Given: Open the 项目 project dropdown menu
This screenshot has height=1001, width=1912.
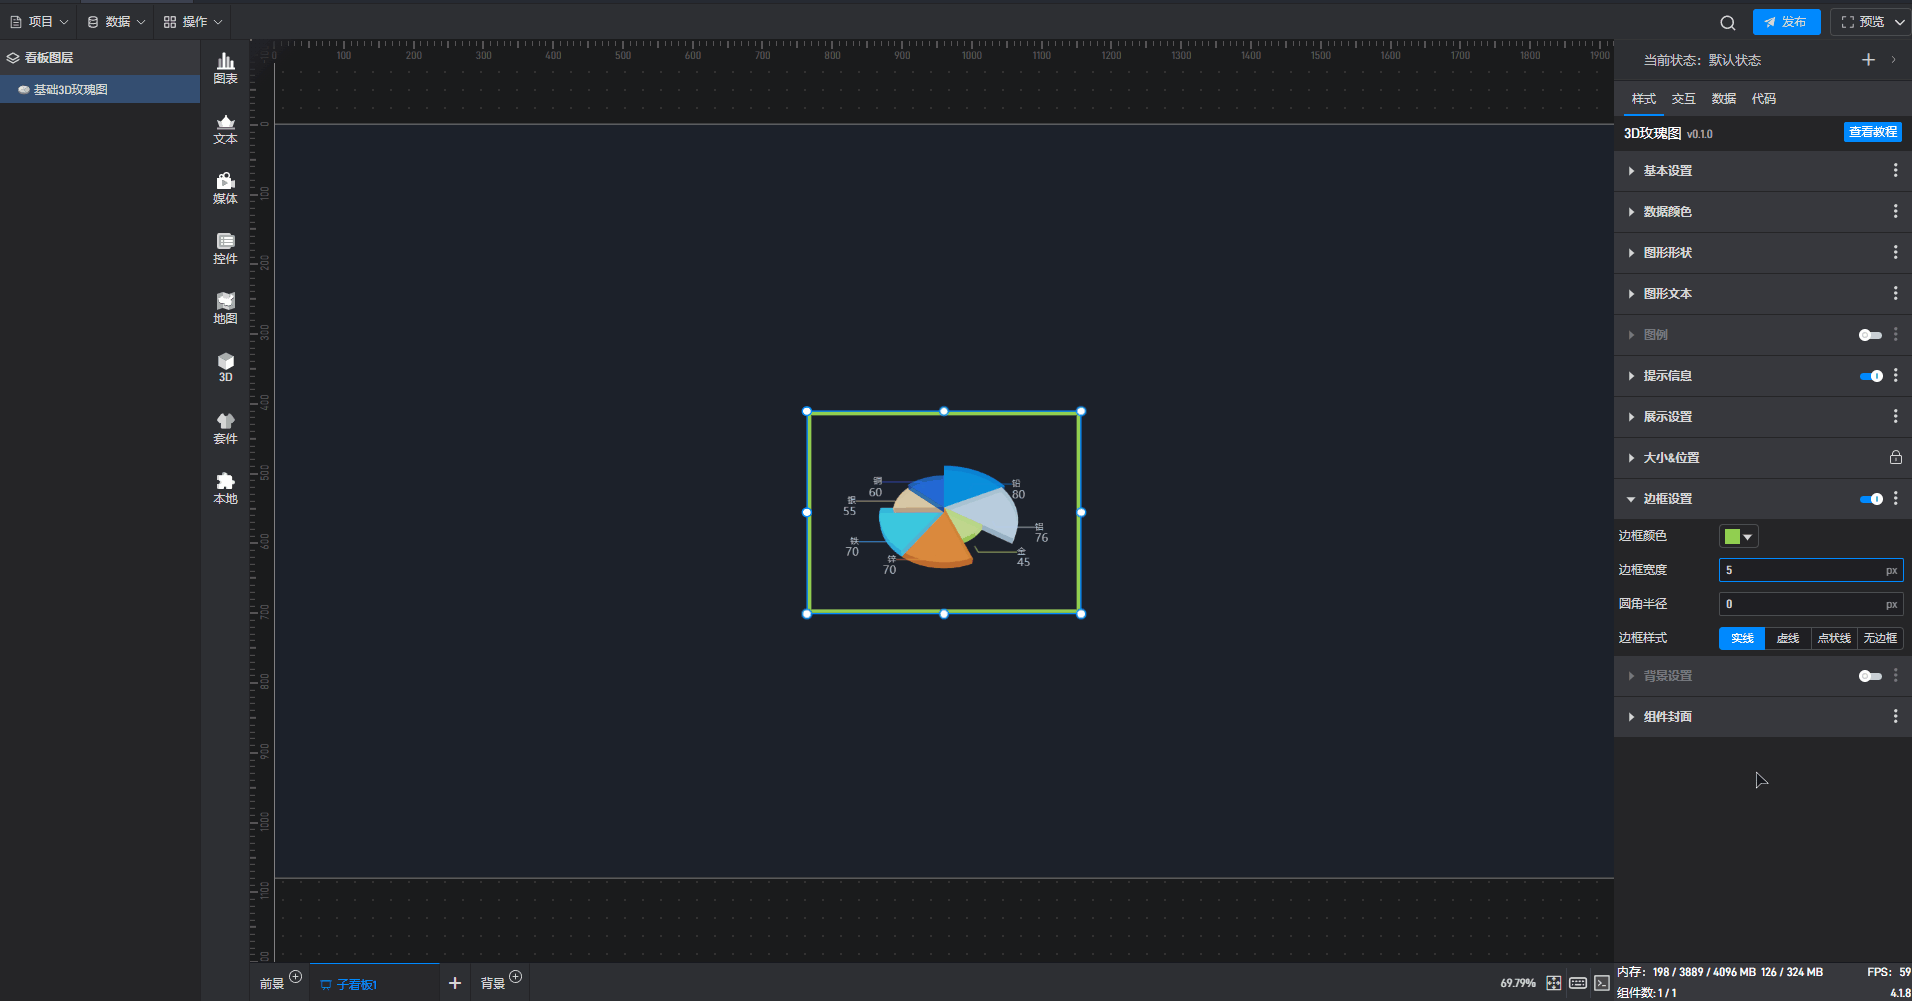Looking at the screenshot, I should 39,22.
